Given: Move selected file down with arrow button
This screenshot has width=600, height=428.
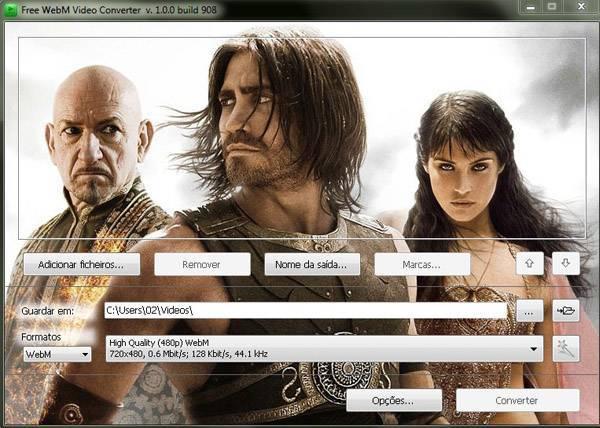Looking at the screenshot, I should (x=566, y=263).
